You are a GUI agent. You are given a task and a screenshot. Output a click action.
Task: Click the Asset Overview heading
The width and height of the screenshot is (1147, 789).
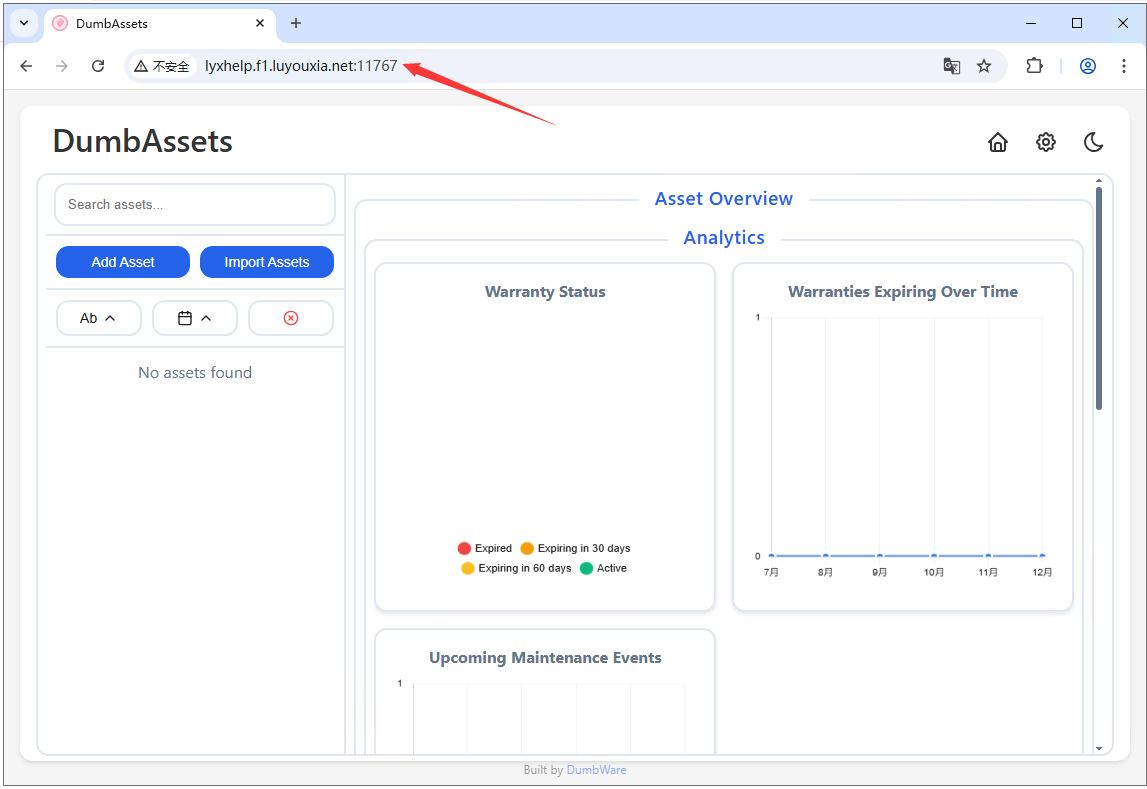pyautogui.click(x=723, y=199)
